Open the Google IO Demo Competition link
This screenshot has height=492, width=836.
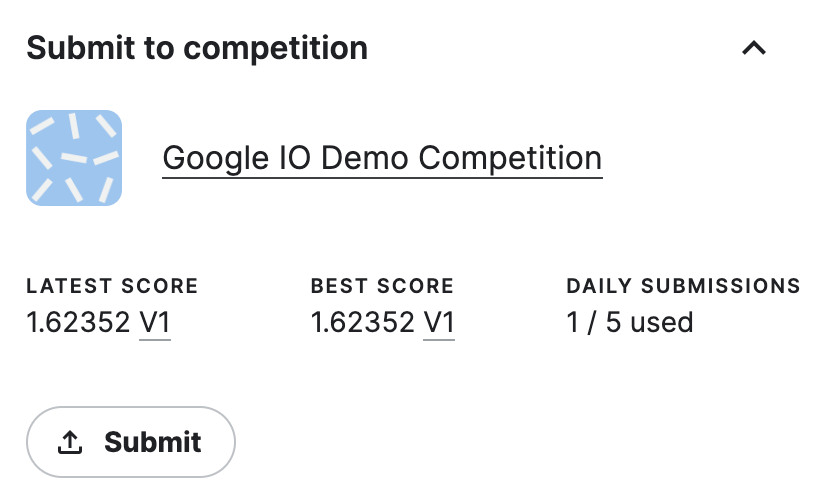click(382, 158)
